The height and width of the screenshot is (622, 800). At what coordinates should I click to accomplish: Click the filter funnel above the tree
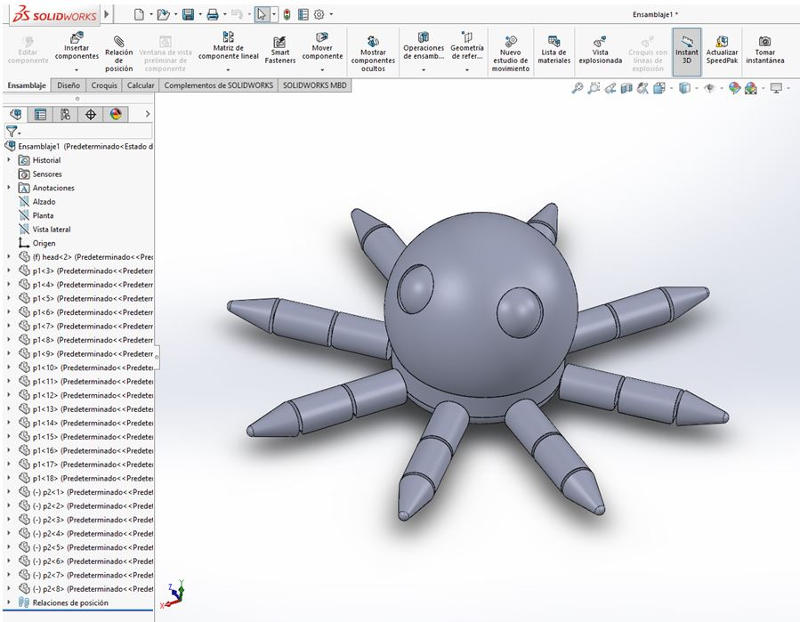coord(11,131)
